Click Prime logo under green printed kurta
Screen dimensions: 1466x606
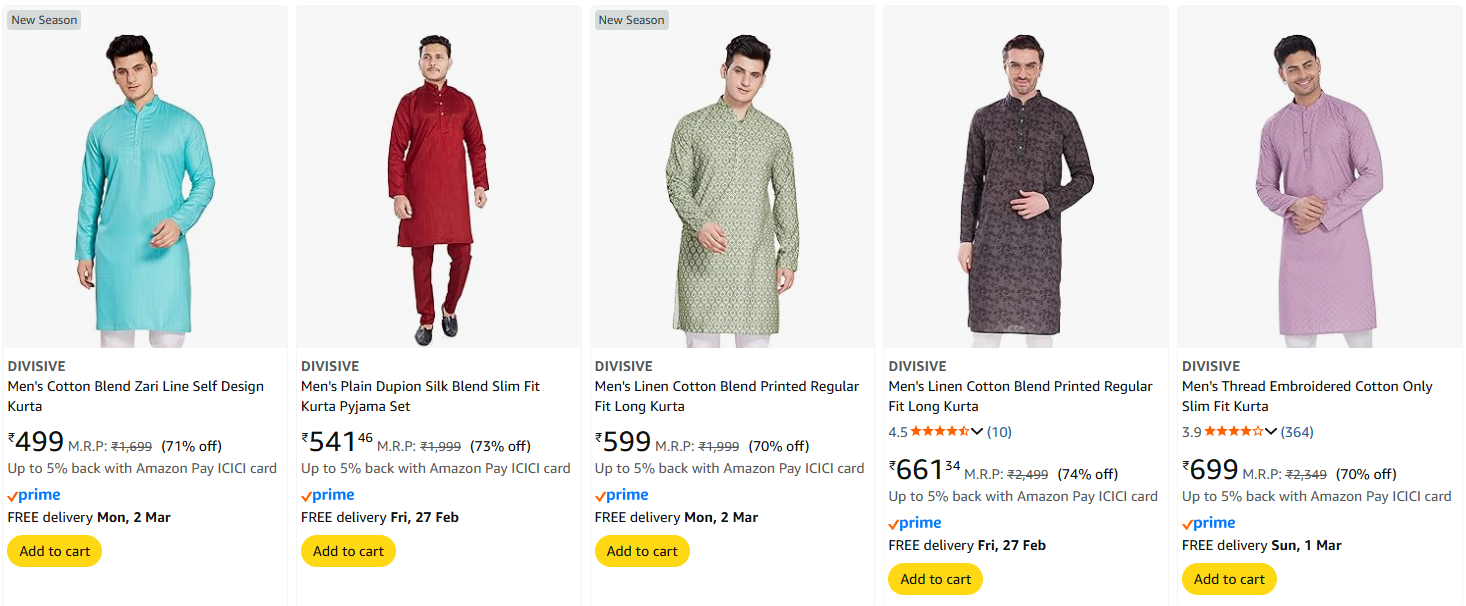click(621, 495)
